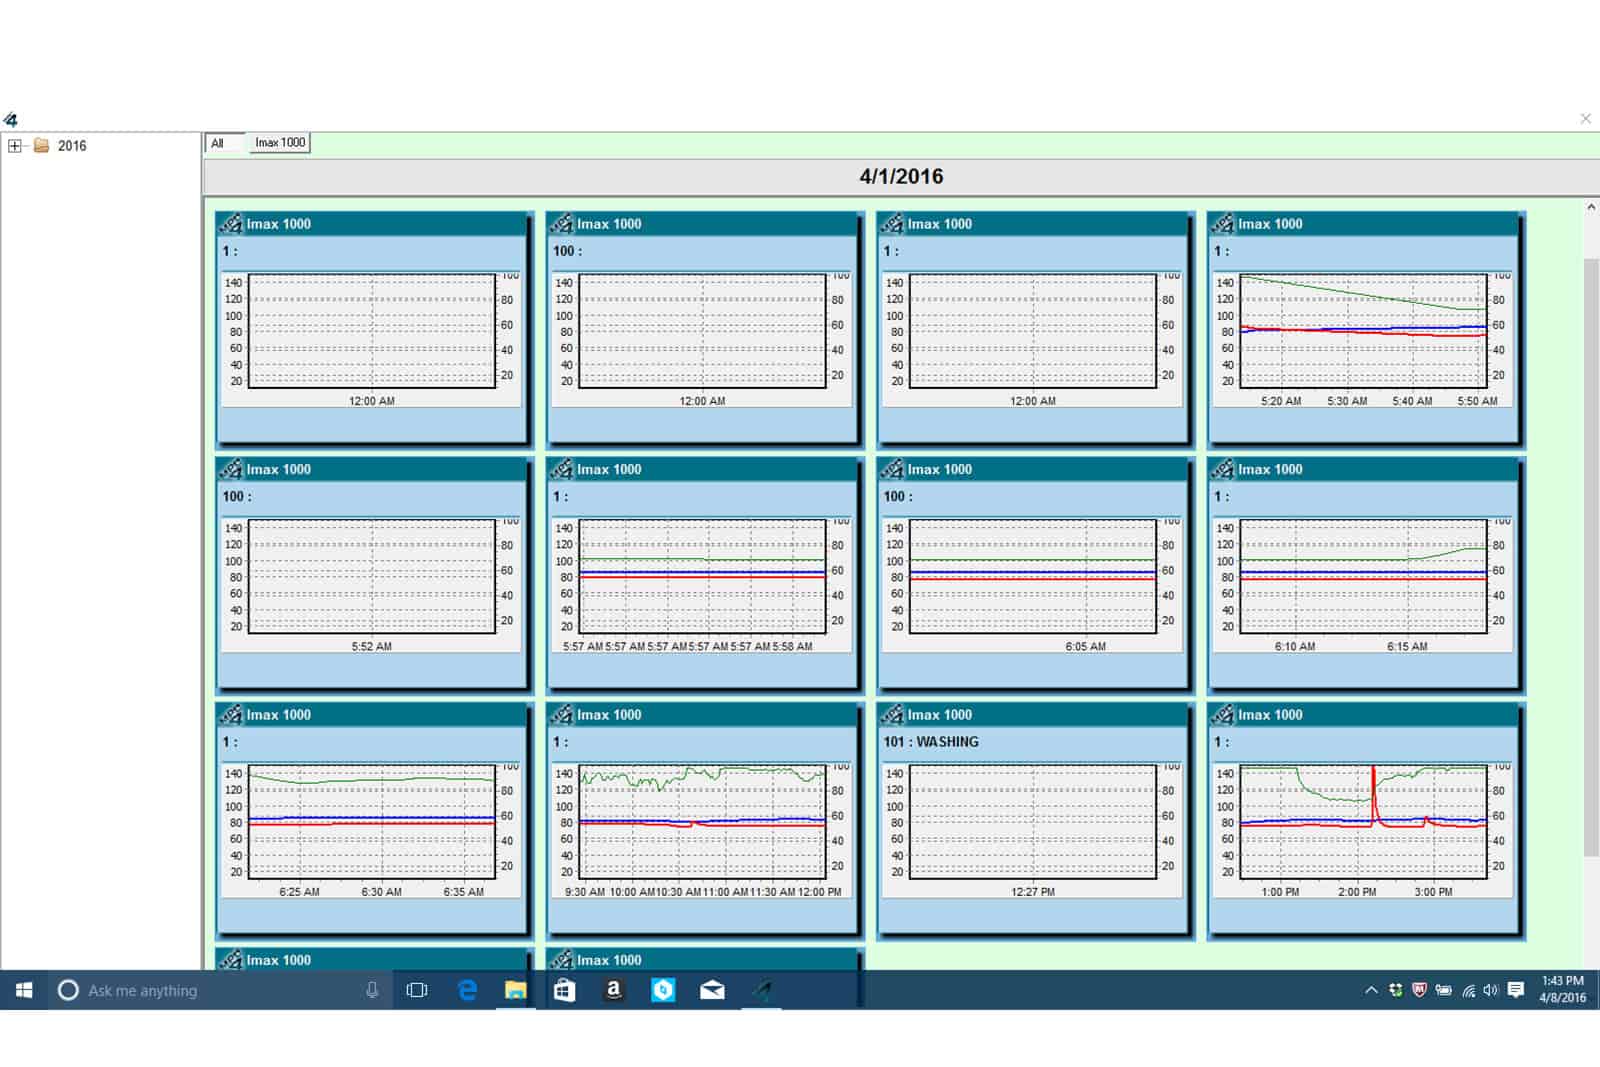Screen dimensions: 1600x1067
Task: Open the Amazon app from the taskbar
Action: point(614,990)
